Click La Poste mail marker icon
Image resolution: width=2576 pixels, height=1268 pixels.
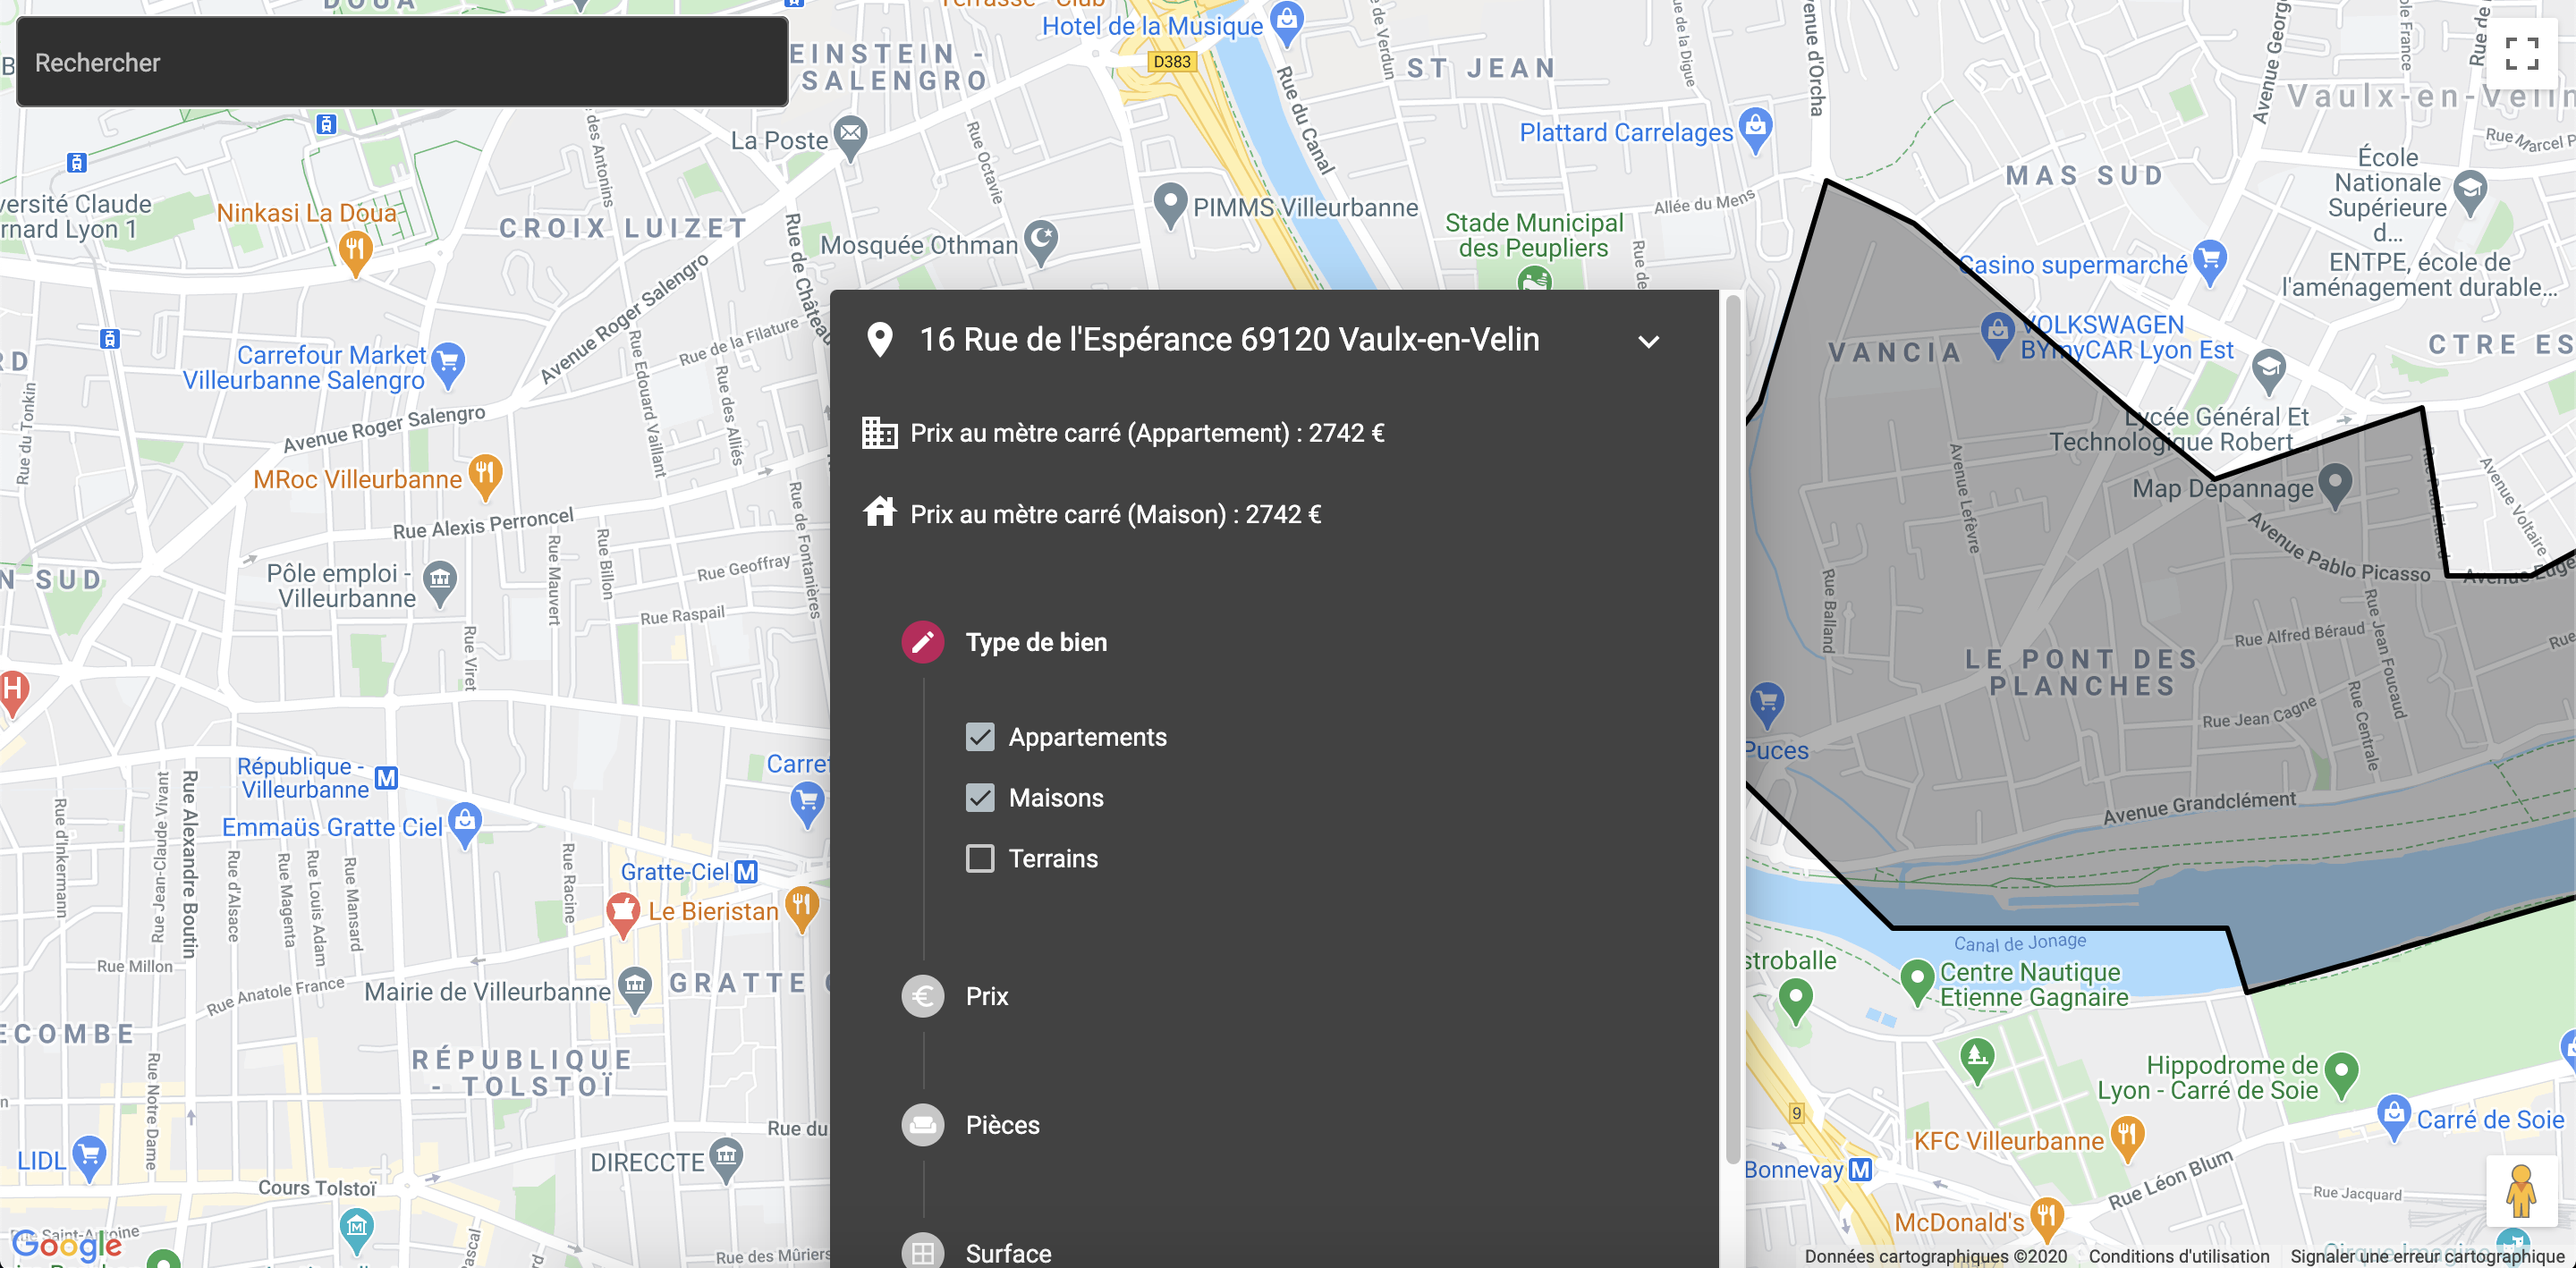click(x=851, y=135)
